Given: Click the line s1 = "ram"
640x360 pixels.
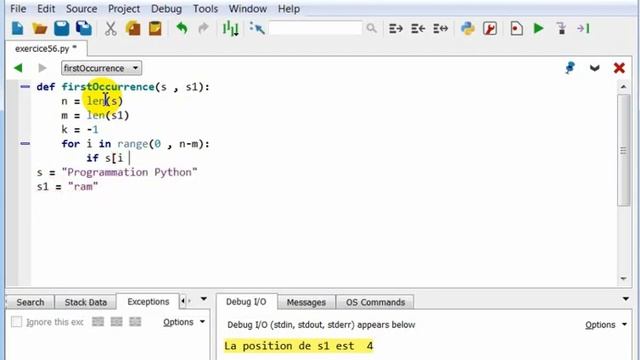Looking at the screenshot, I should click(67, 187).
